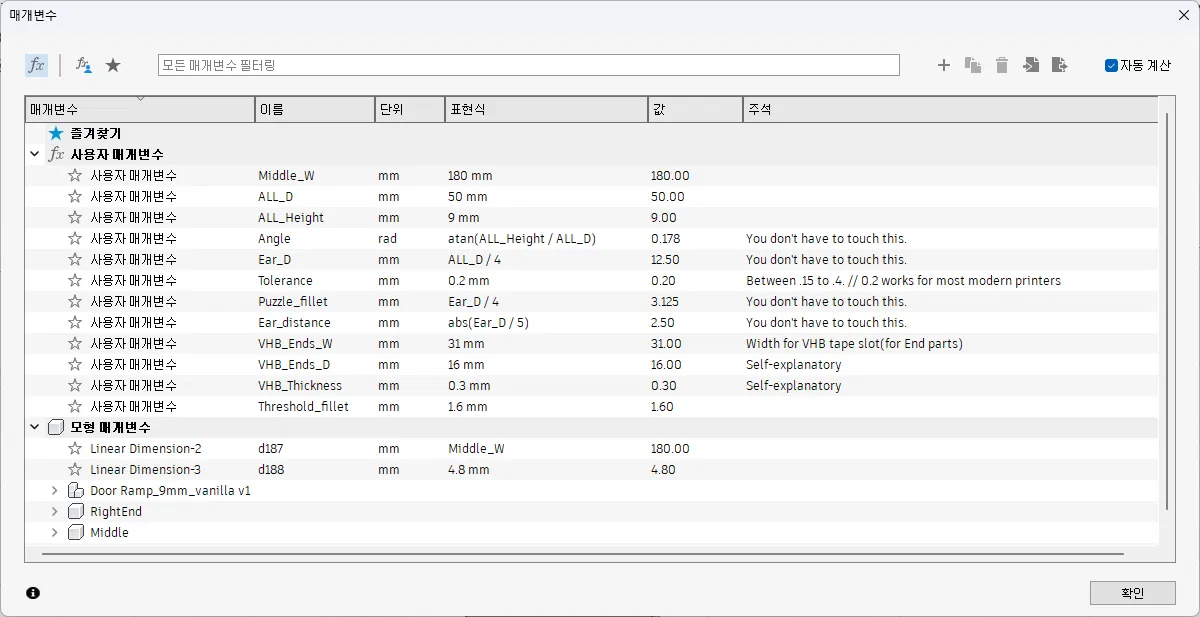Expand the Middle component node

click(x=55, y=533)
